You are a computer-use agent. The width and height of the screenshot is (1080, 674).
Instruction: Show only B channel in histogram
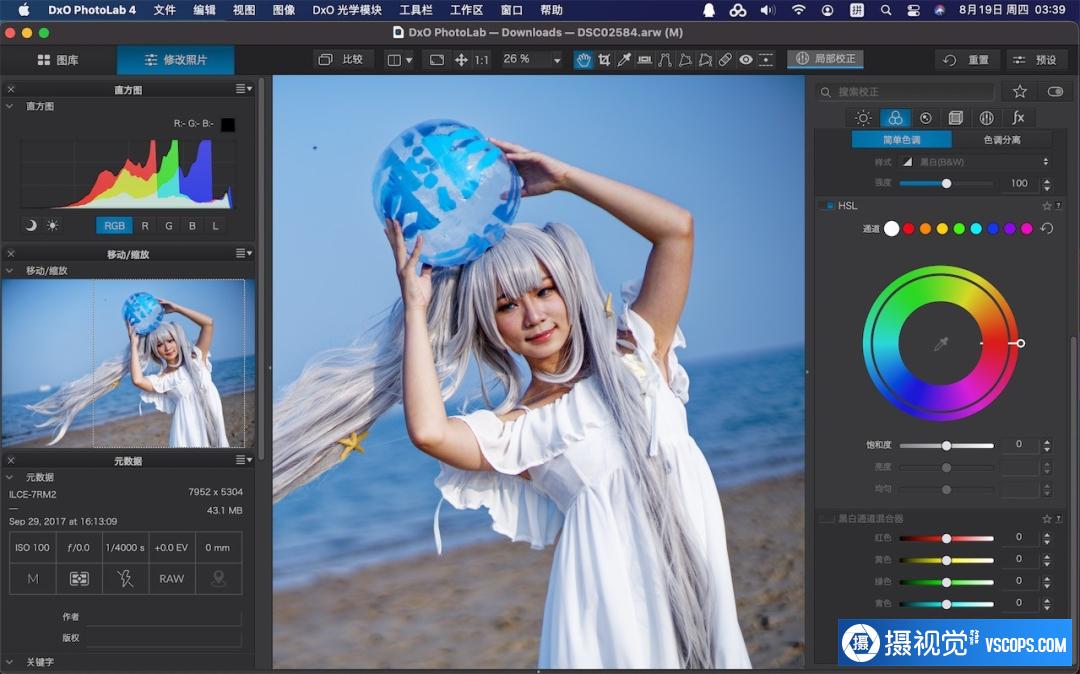point(192,225)
